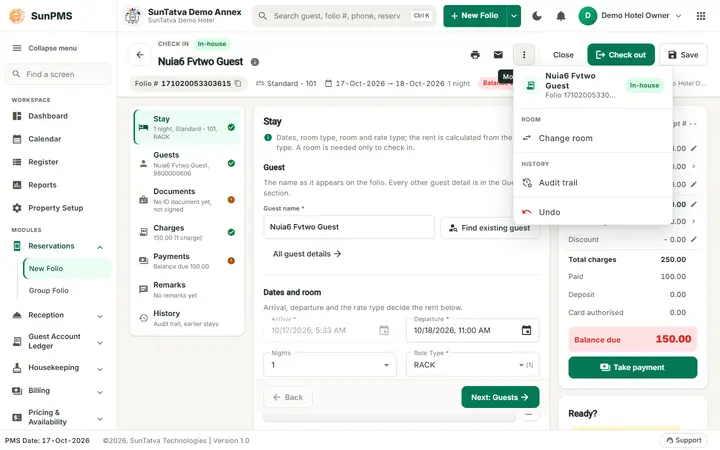Select the Stay section tab
The image size is (720, 450).
(x=187, y=127)
